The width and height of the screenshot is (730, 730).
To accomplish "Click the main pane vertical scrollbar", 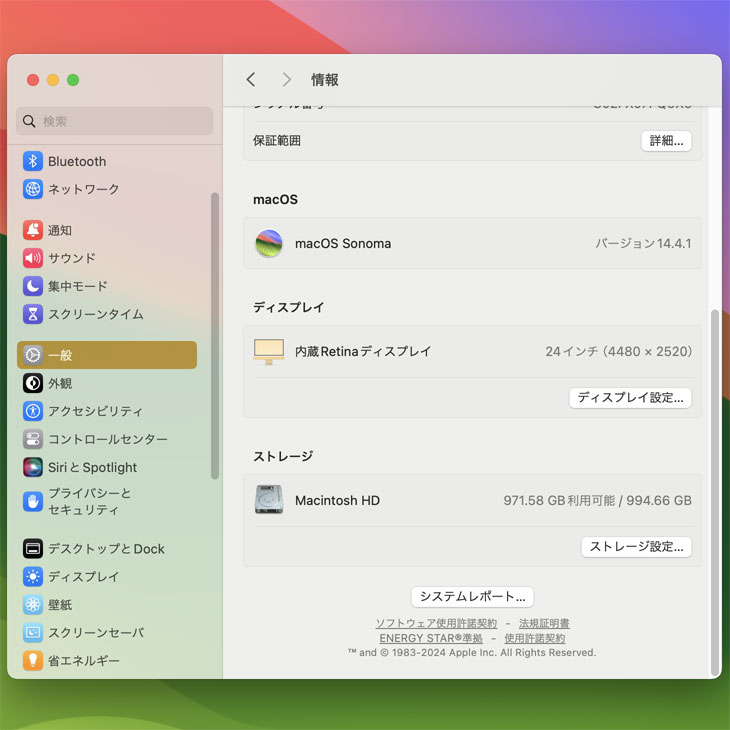I will [715, 493].
